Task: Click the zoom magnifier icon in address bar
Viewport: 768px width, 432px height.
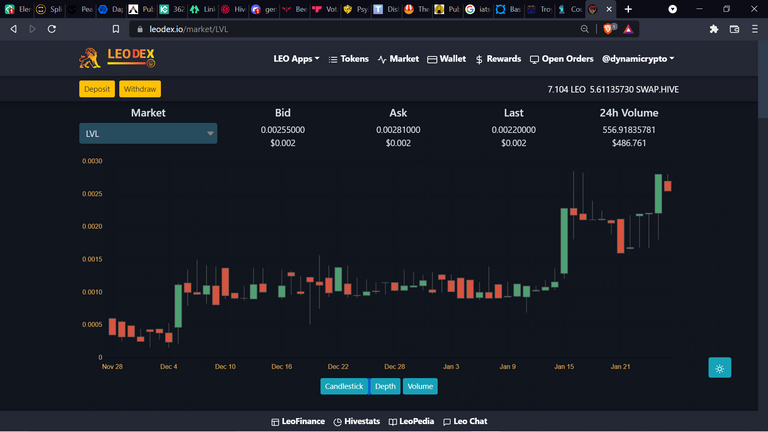Action: pos(584,29)
